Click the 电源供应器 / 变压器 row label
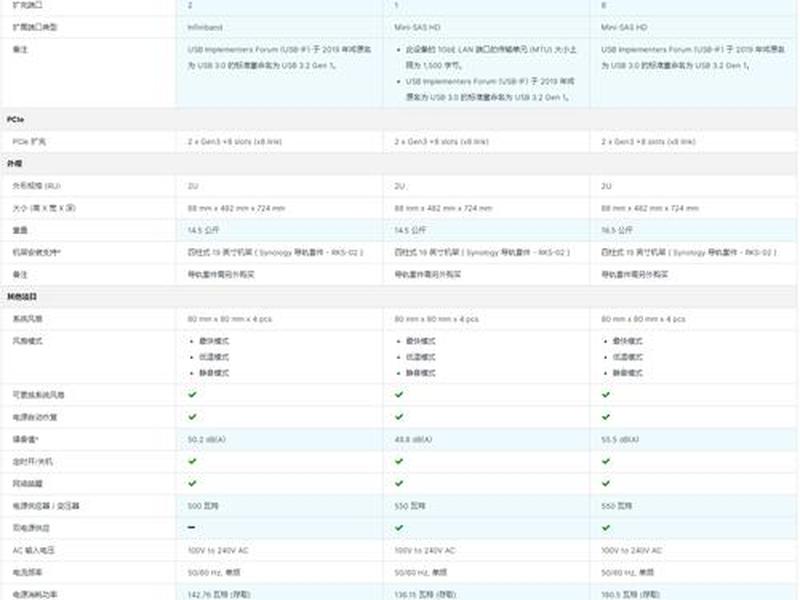This screenshot has width=800, height=600. click(x=46, y=506)
